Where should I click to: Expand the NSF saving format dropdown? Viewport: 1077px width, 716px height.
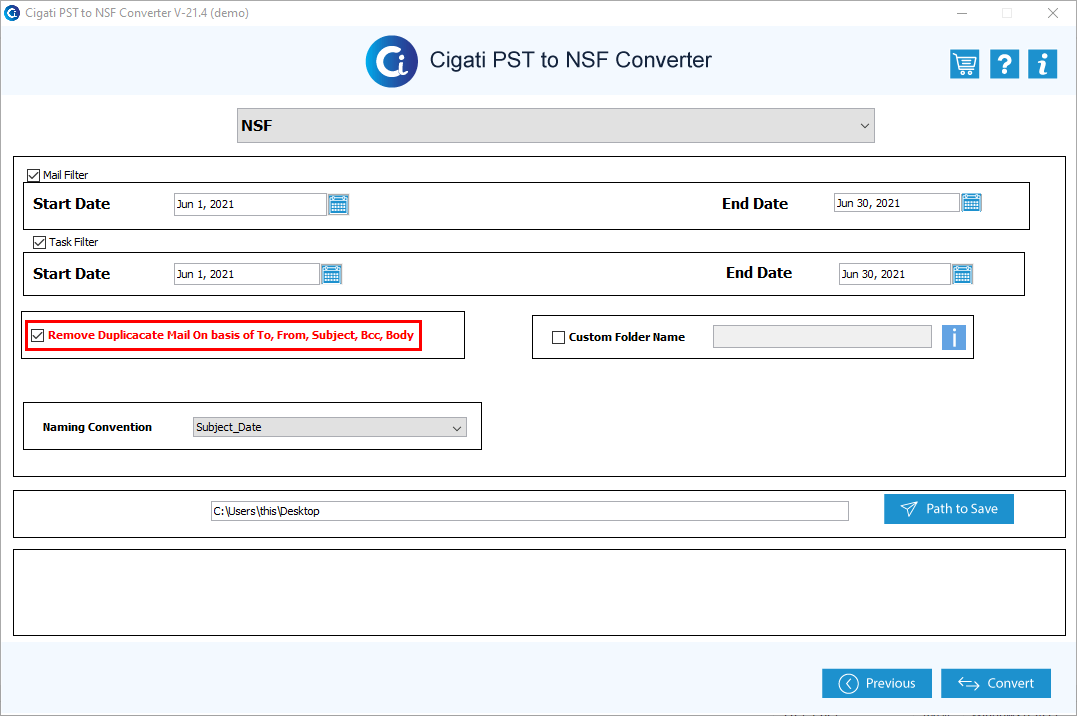[556, 126]
